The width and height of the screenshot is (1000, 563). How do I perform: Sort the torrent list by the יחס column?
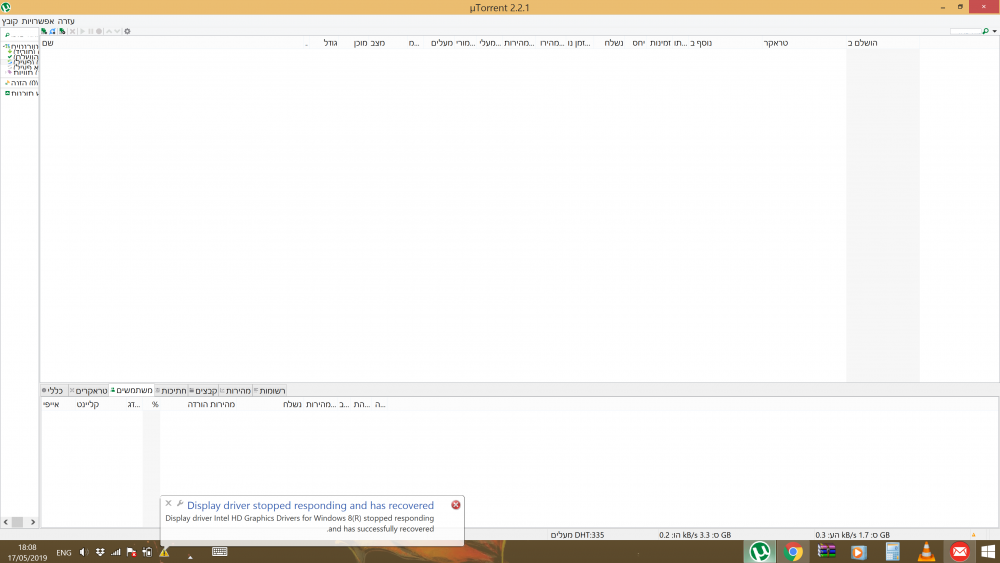click(638, 43)
